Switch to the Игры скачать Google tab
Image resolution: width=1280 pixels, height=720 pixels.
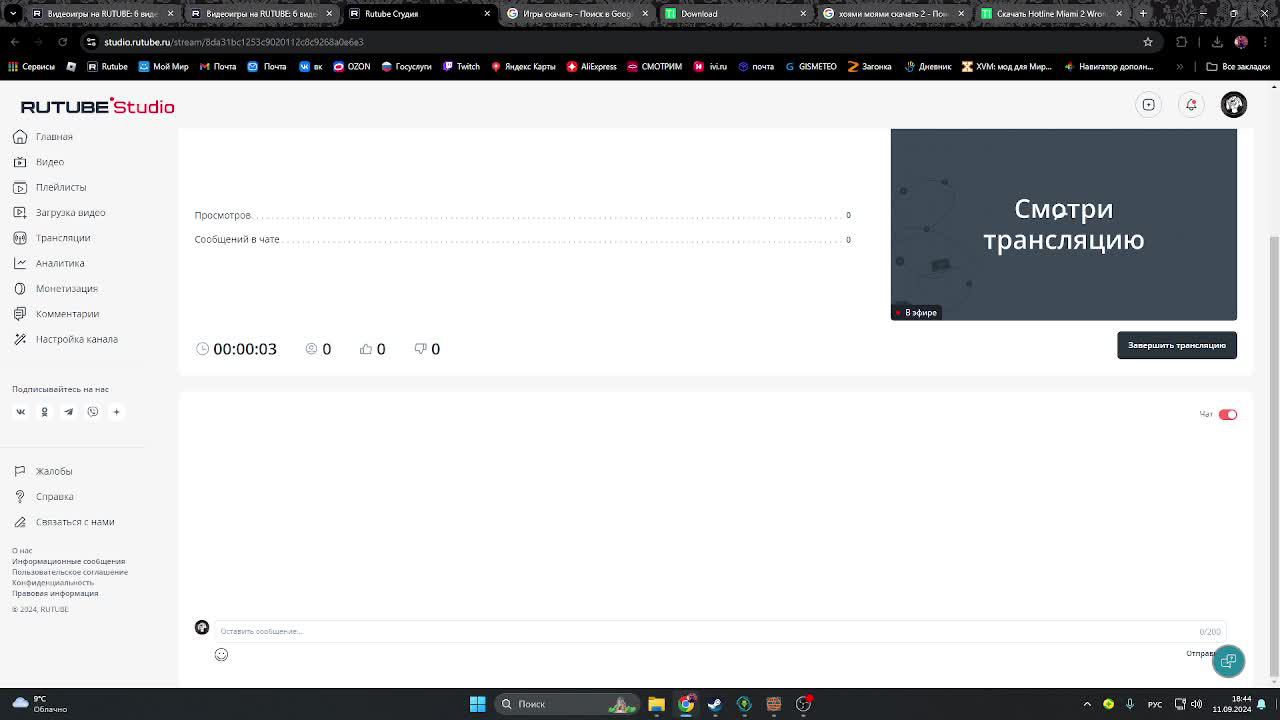click(578, 14)
